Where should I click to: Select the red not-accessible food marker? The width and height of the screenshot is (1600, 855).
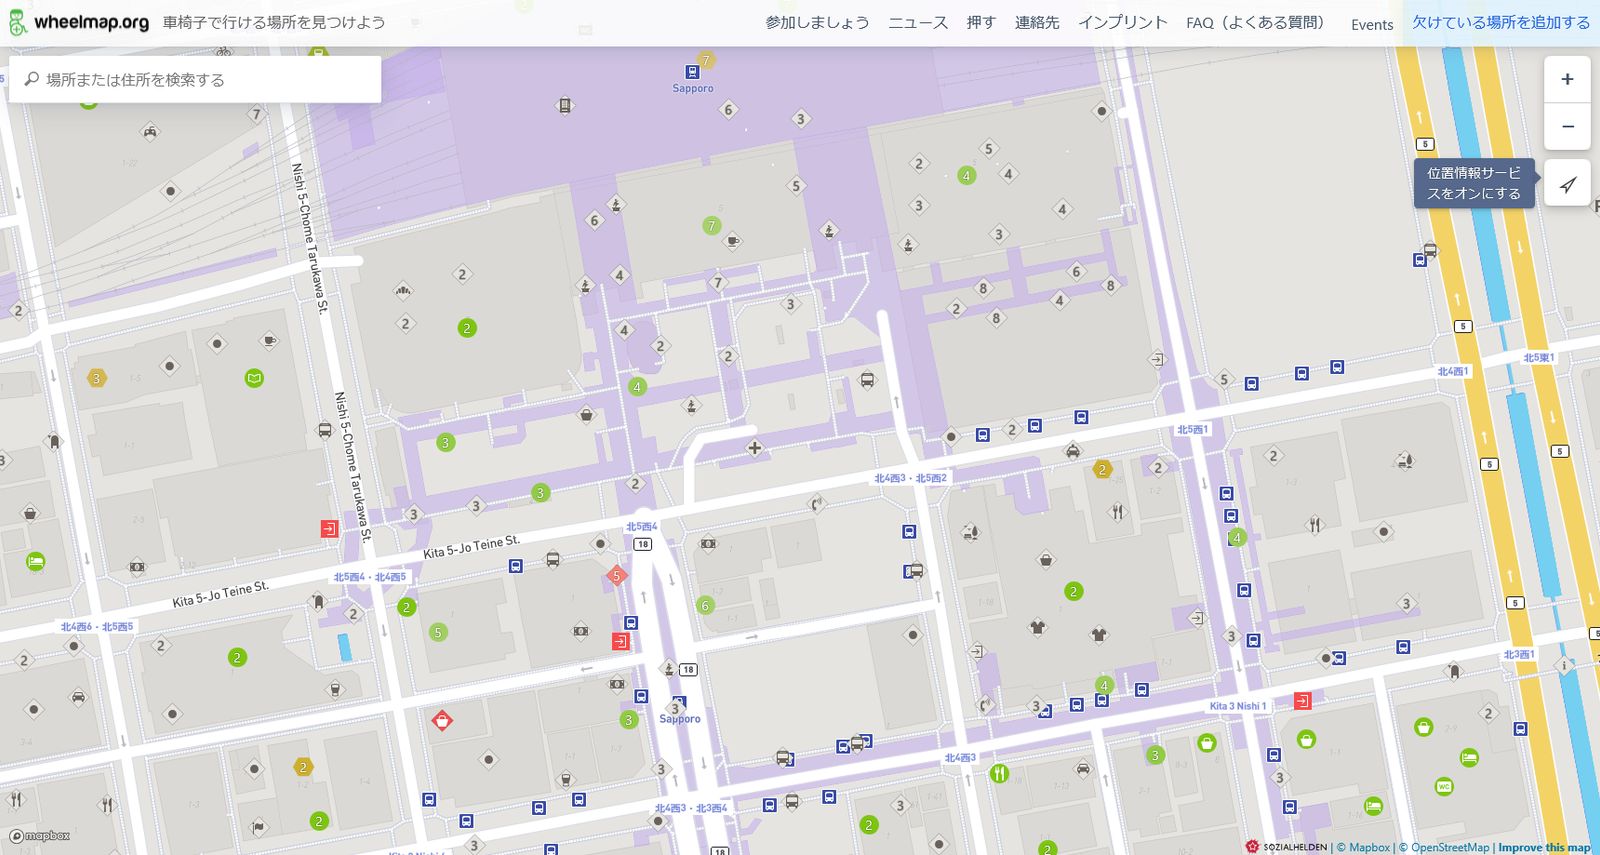click(441, 720)
